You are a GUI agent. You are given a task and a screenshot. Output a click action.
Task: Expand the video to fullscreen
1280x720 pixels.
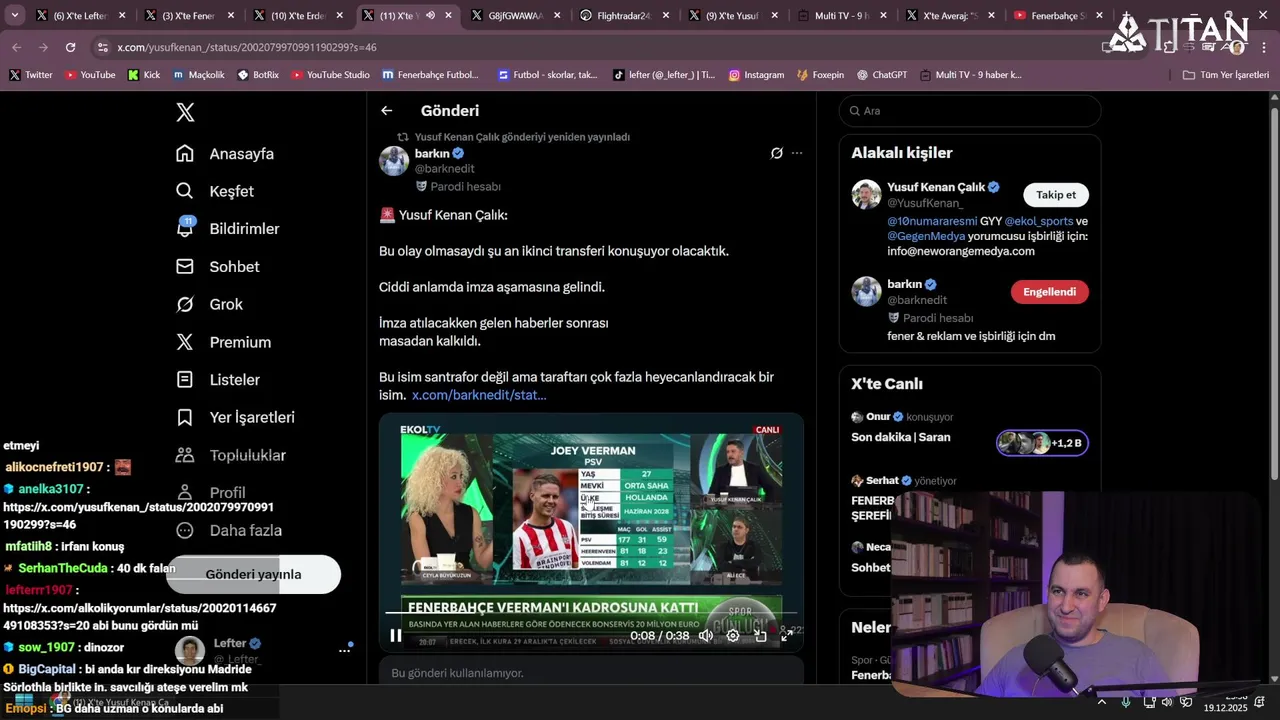tap(787, 635)
